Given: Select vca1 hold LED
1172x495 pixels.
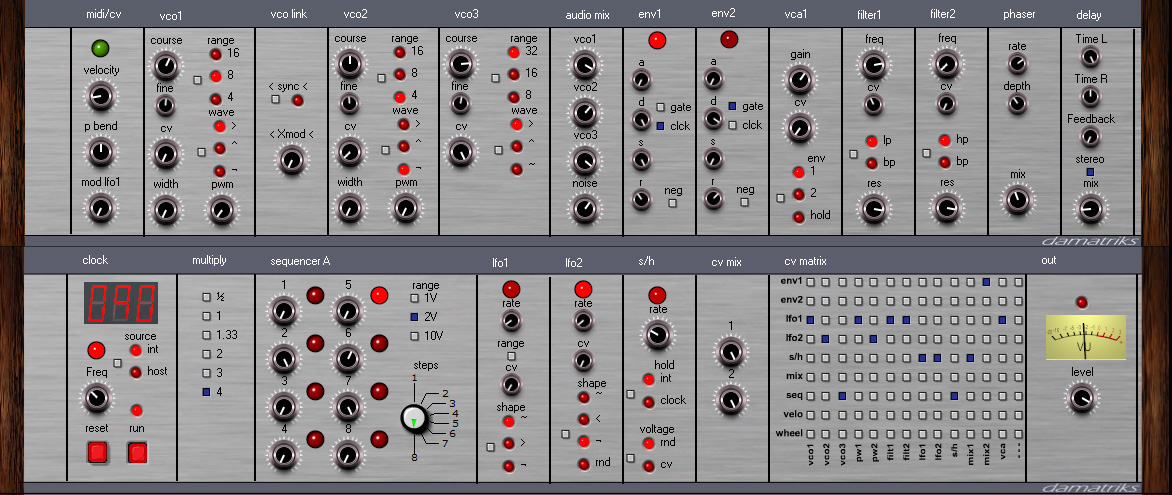Looking at the screenshot, I should [x=798, y=217].
